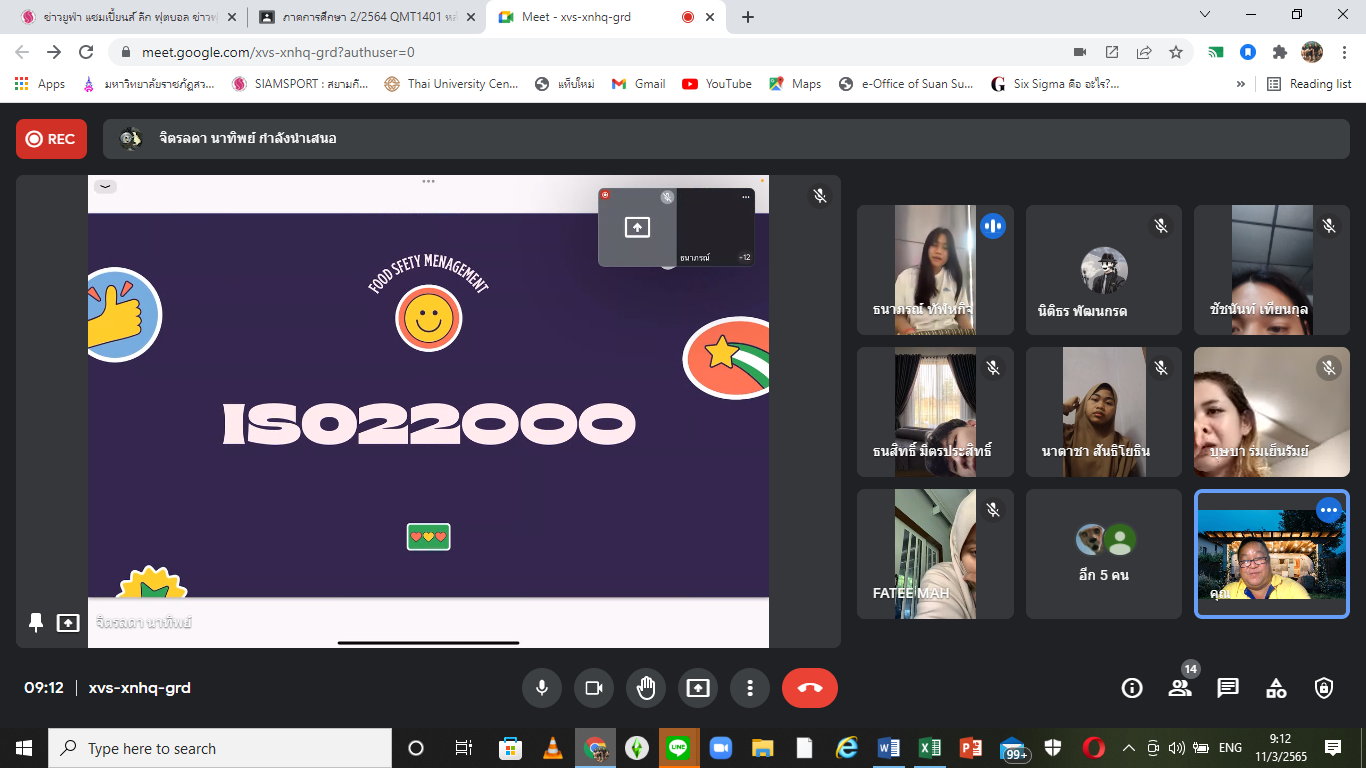1366x768 pixels.
Task: Raise hand in the meeting
Action: (646, 688)
